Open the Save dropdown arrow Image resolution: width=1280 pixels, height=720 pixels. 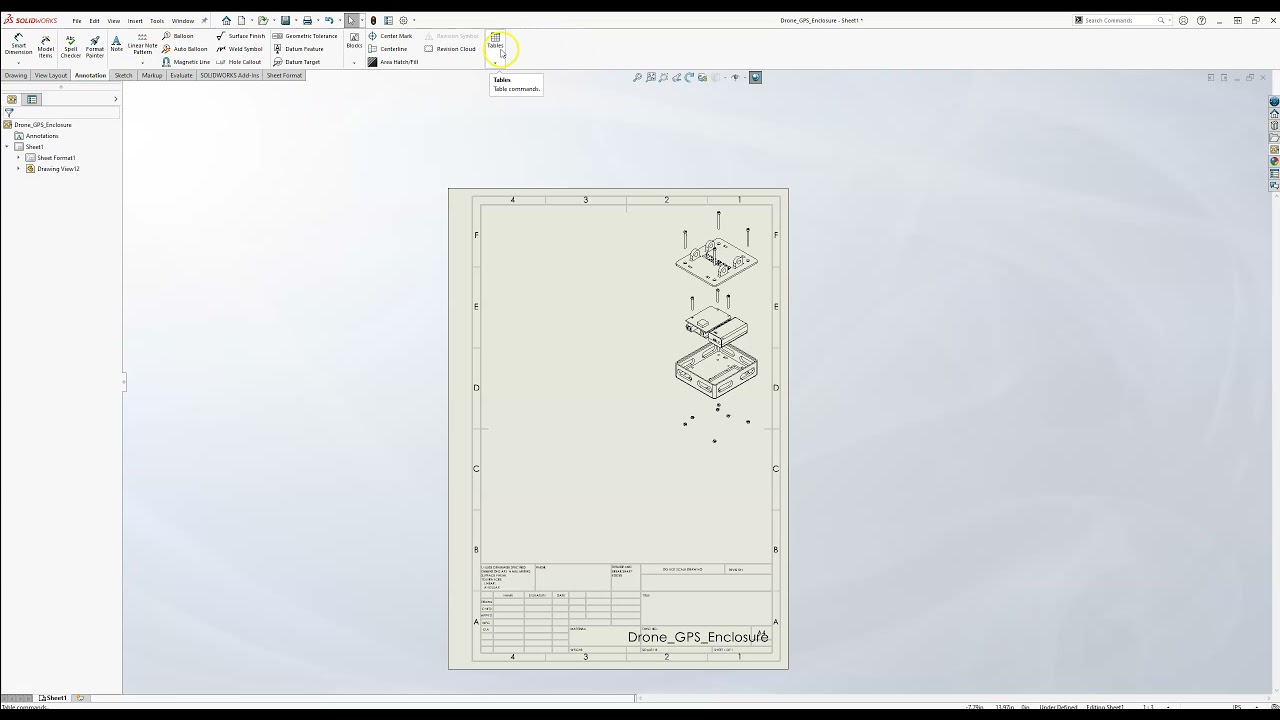click(x=294, y=20)
